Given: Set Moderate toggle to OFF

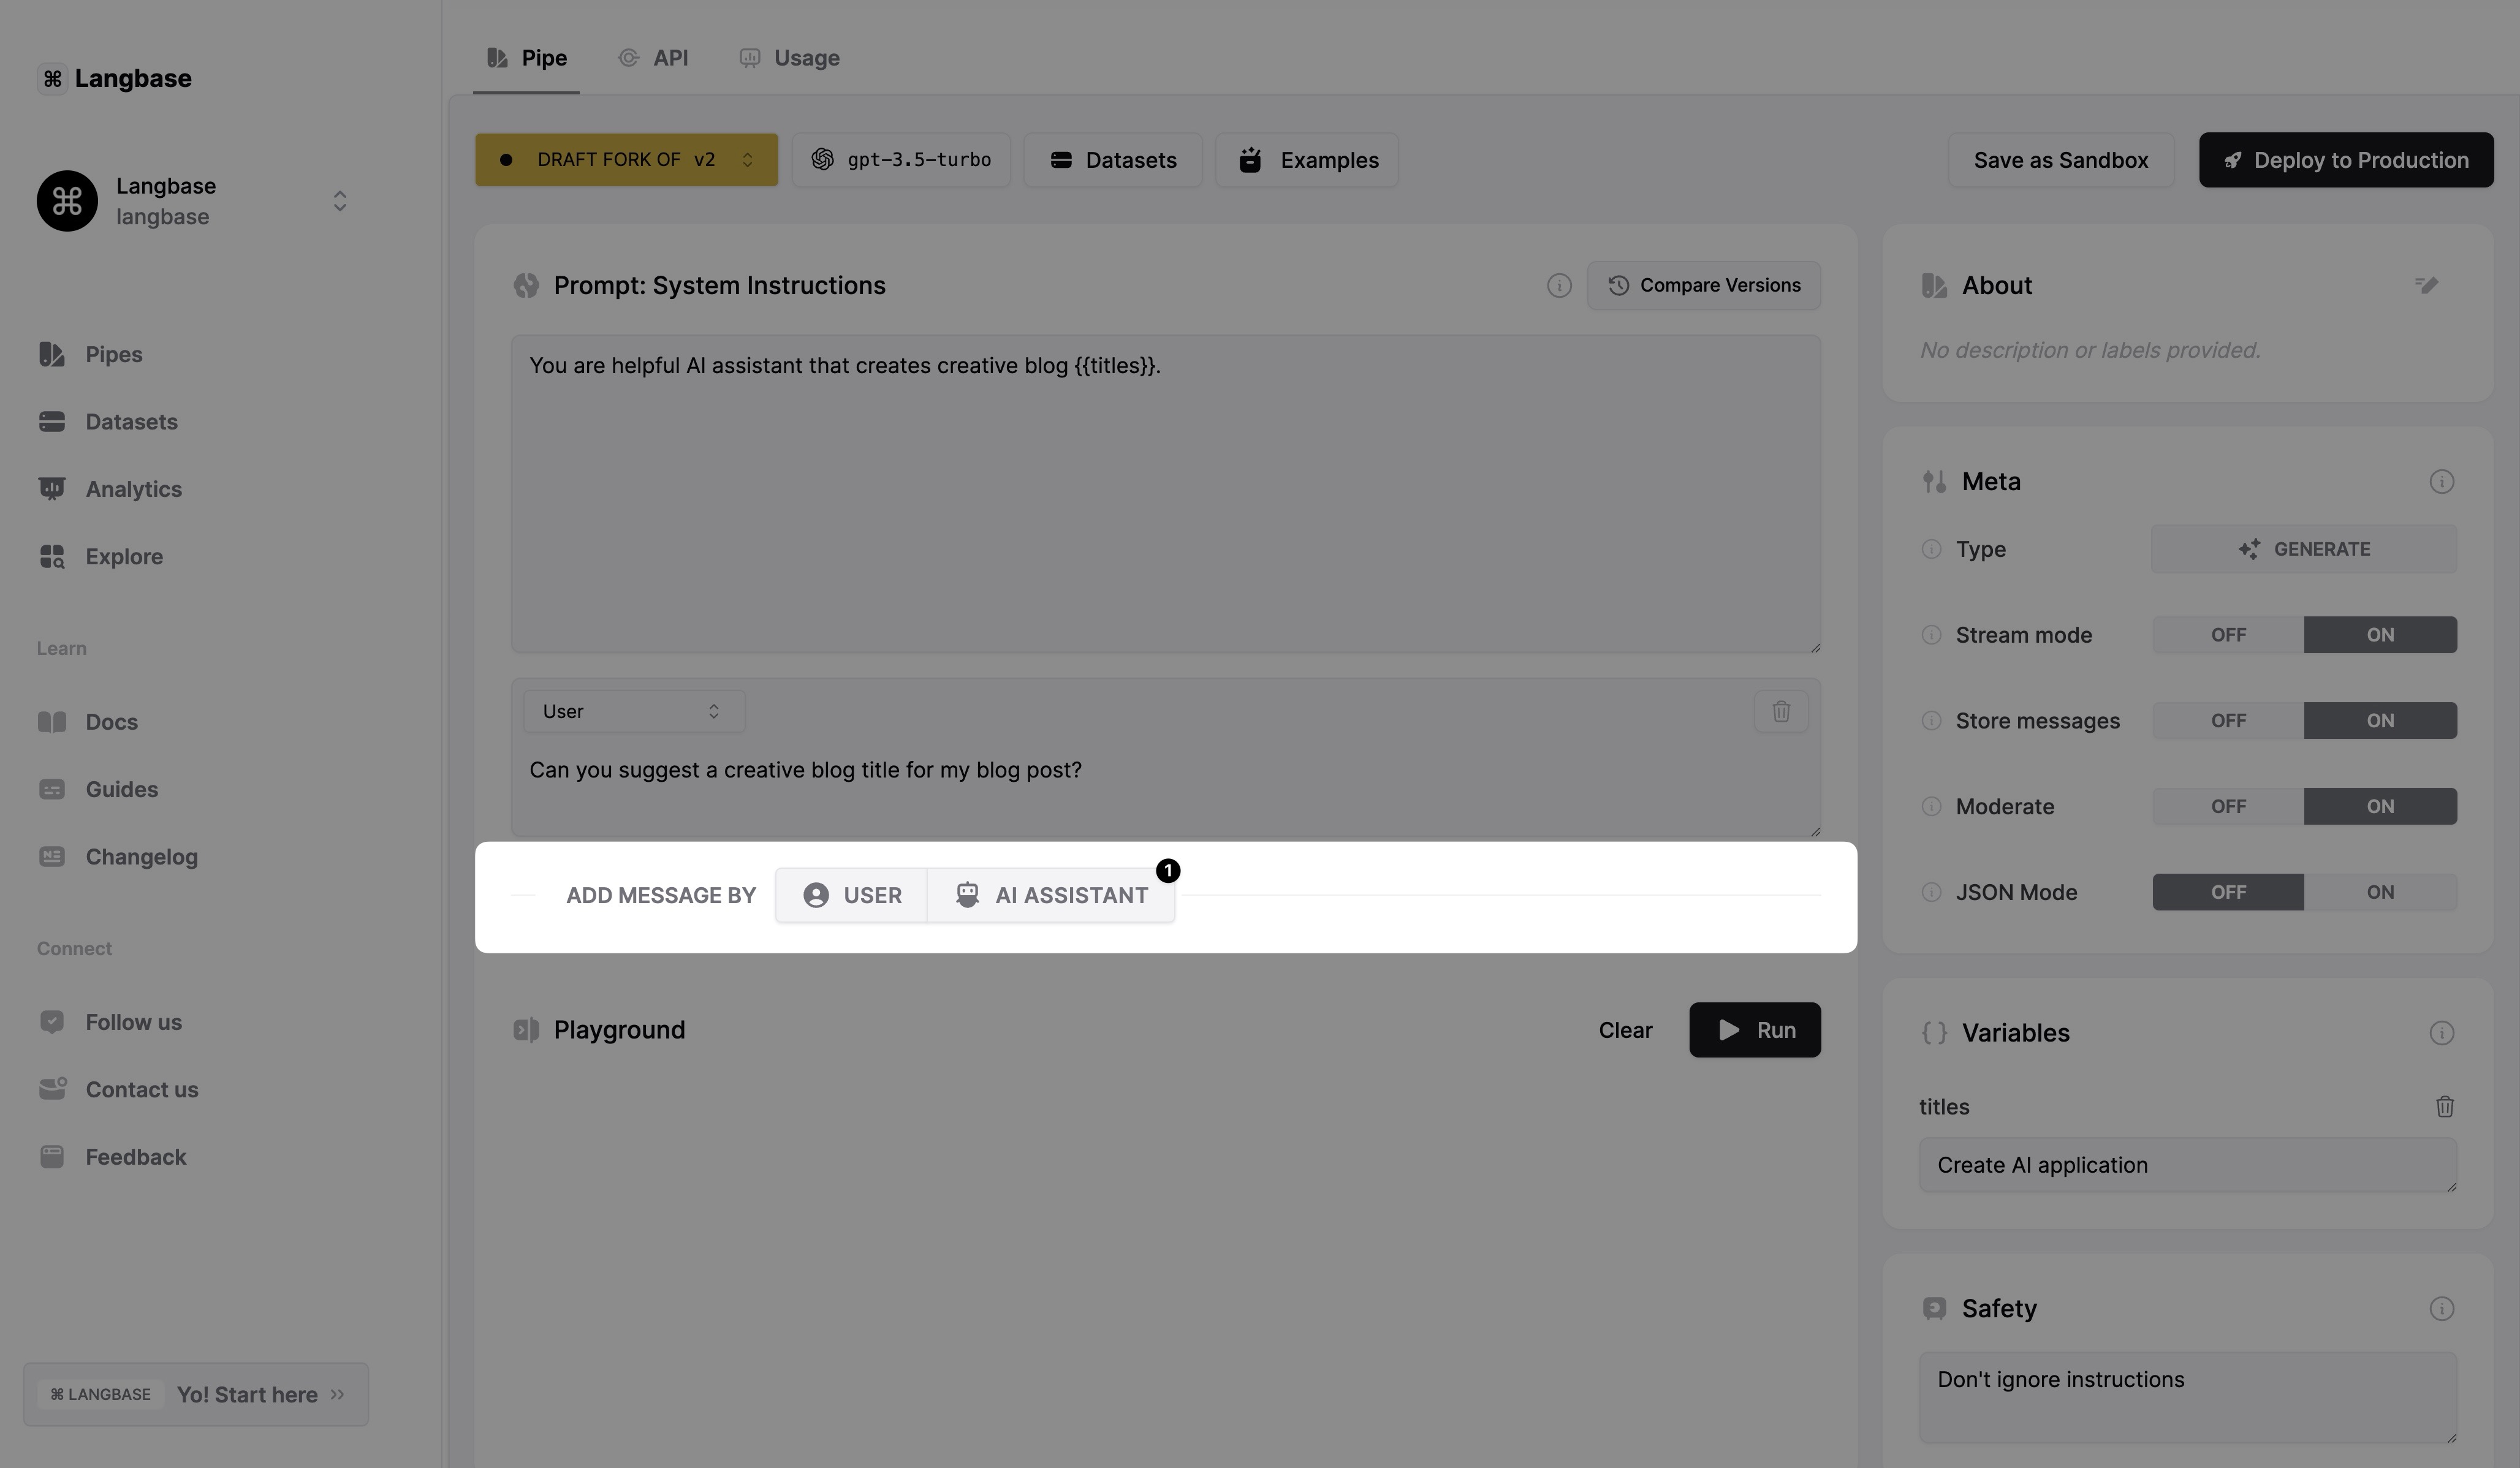Looking at the screenshot, I should point(2228,806).
